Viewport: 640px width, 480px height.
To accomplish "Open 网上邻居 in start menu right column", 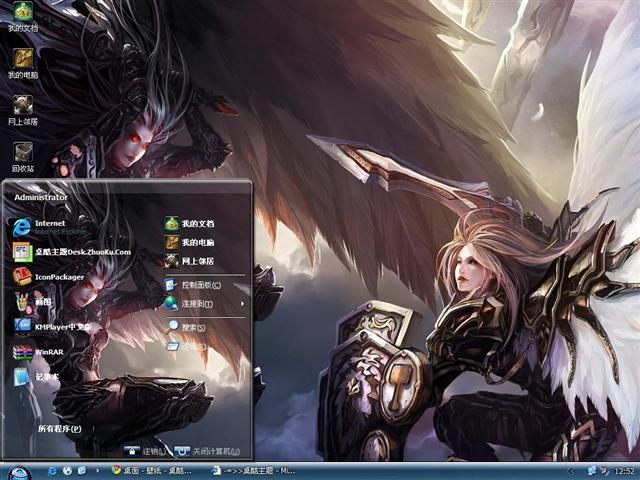I will click(189, 261).
